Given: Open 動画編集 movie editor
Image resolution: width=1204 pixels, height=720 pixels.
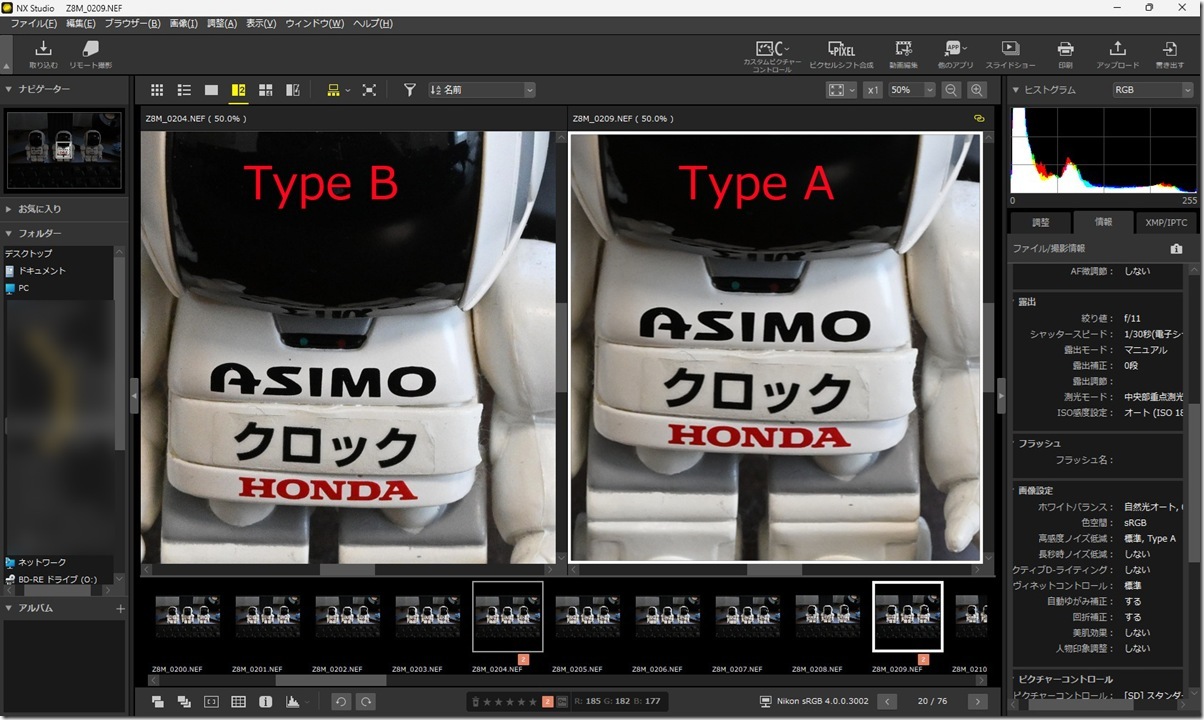Looking at the screenshot, I should 903,54.
